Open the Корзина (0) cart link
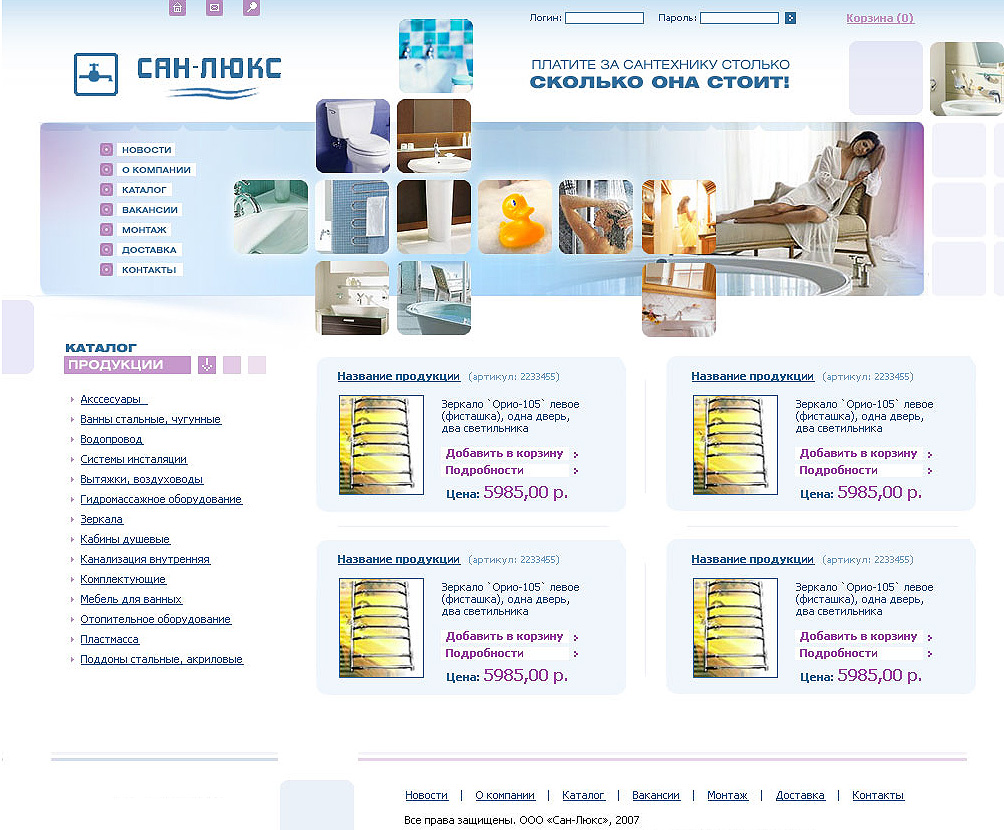This screenshot has height=830, width=1004. pos(880,18)
